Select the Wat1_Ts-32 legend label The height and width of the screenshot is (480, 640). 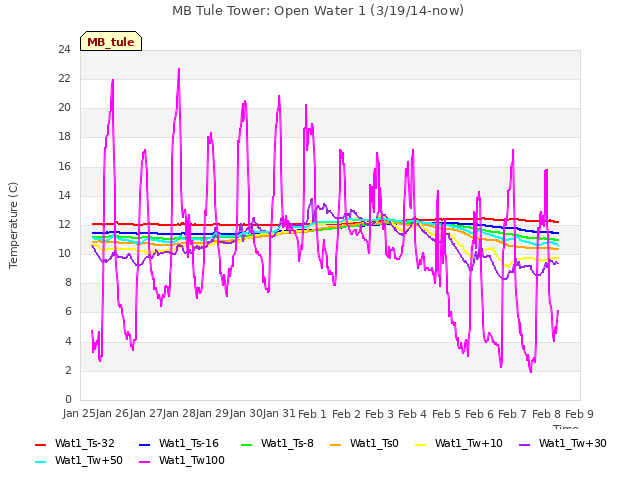pos(85,444)
